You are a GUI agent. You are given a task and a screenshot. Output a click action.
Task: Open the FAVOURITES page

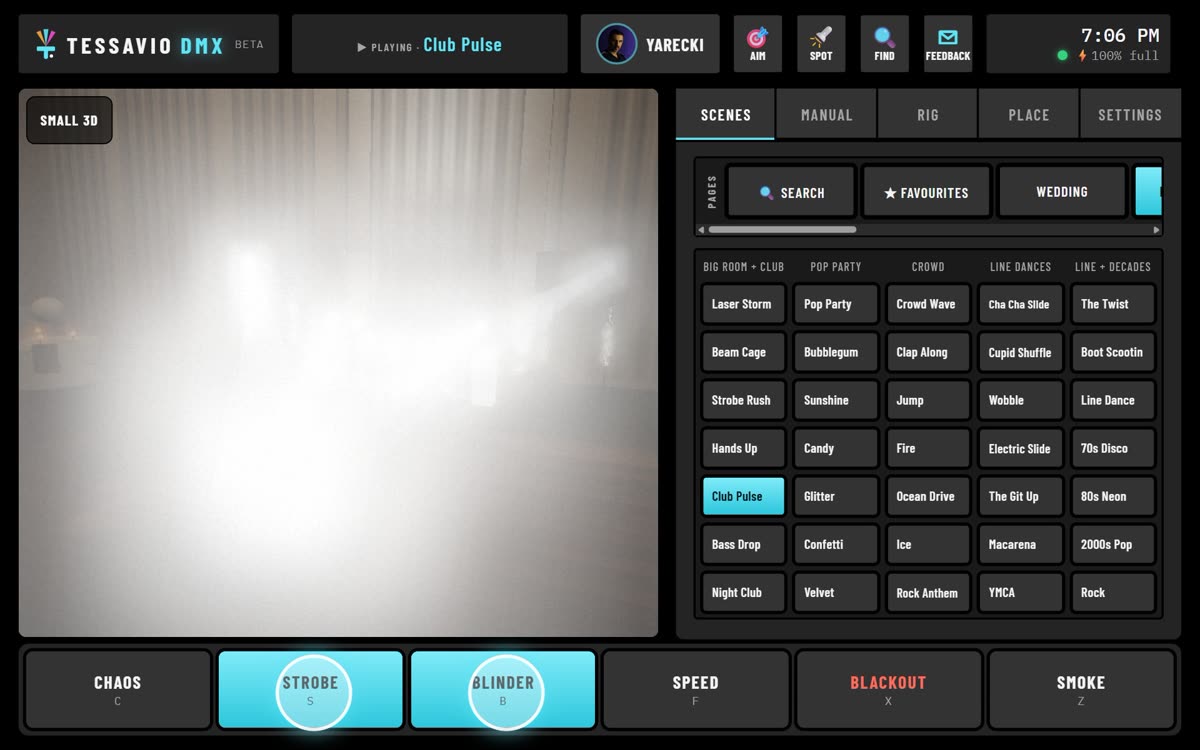pyautogui.click(x=926, y=192)
